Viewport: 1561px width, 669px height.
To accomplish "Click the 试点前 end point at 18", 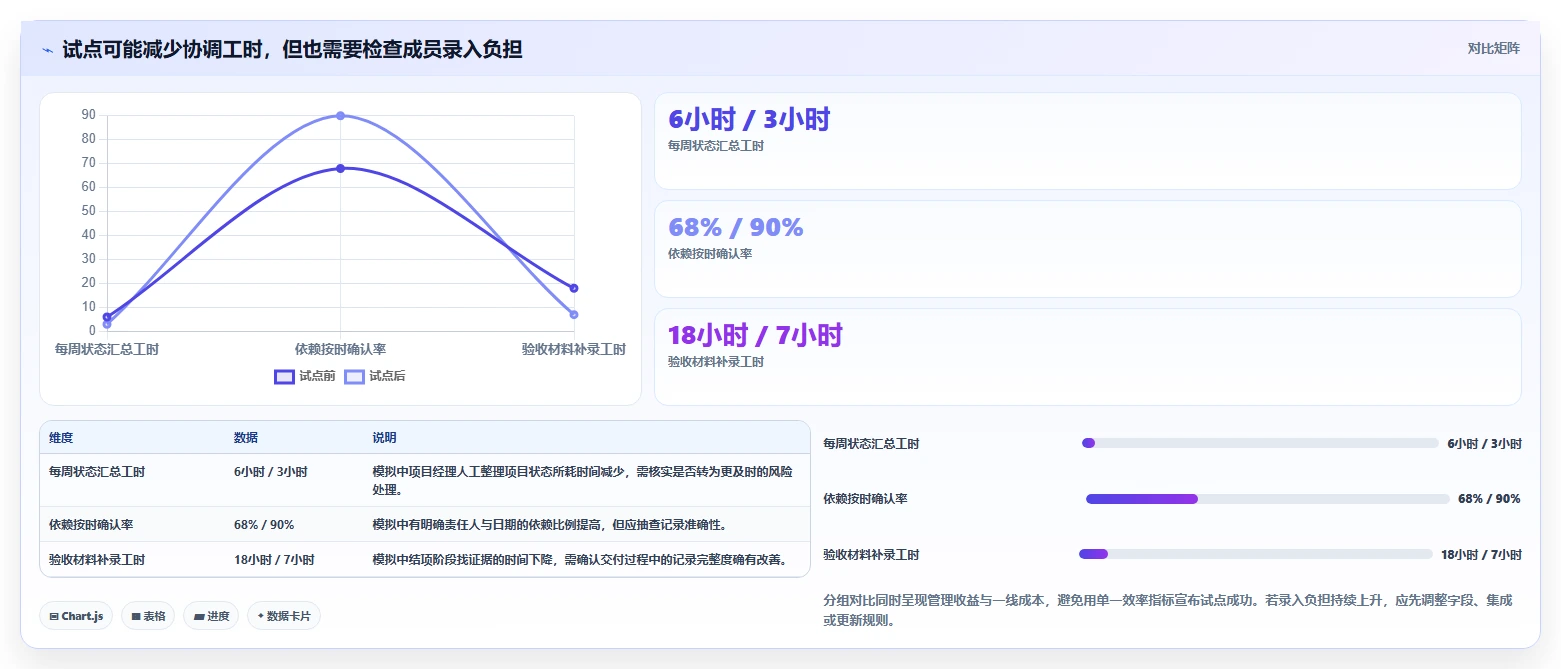I will 574,288.
